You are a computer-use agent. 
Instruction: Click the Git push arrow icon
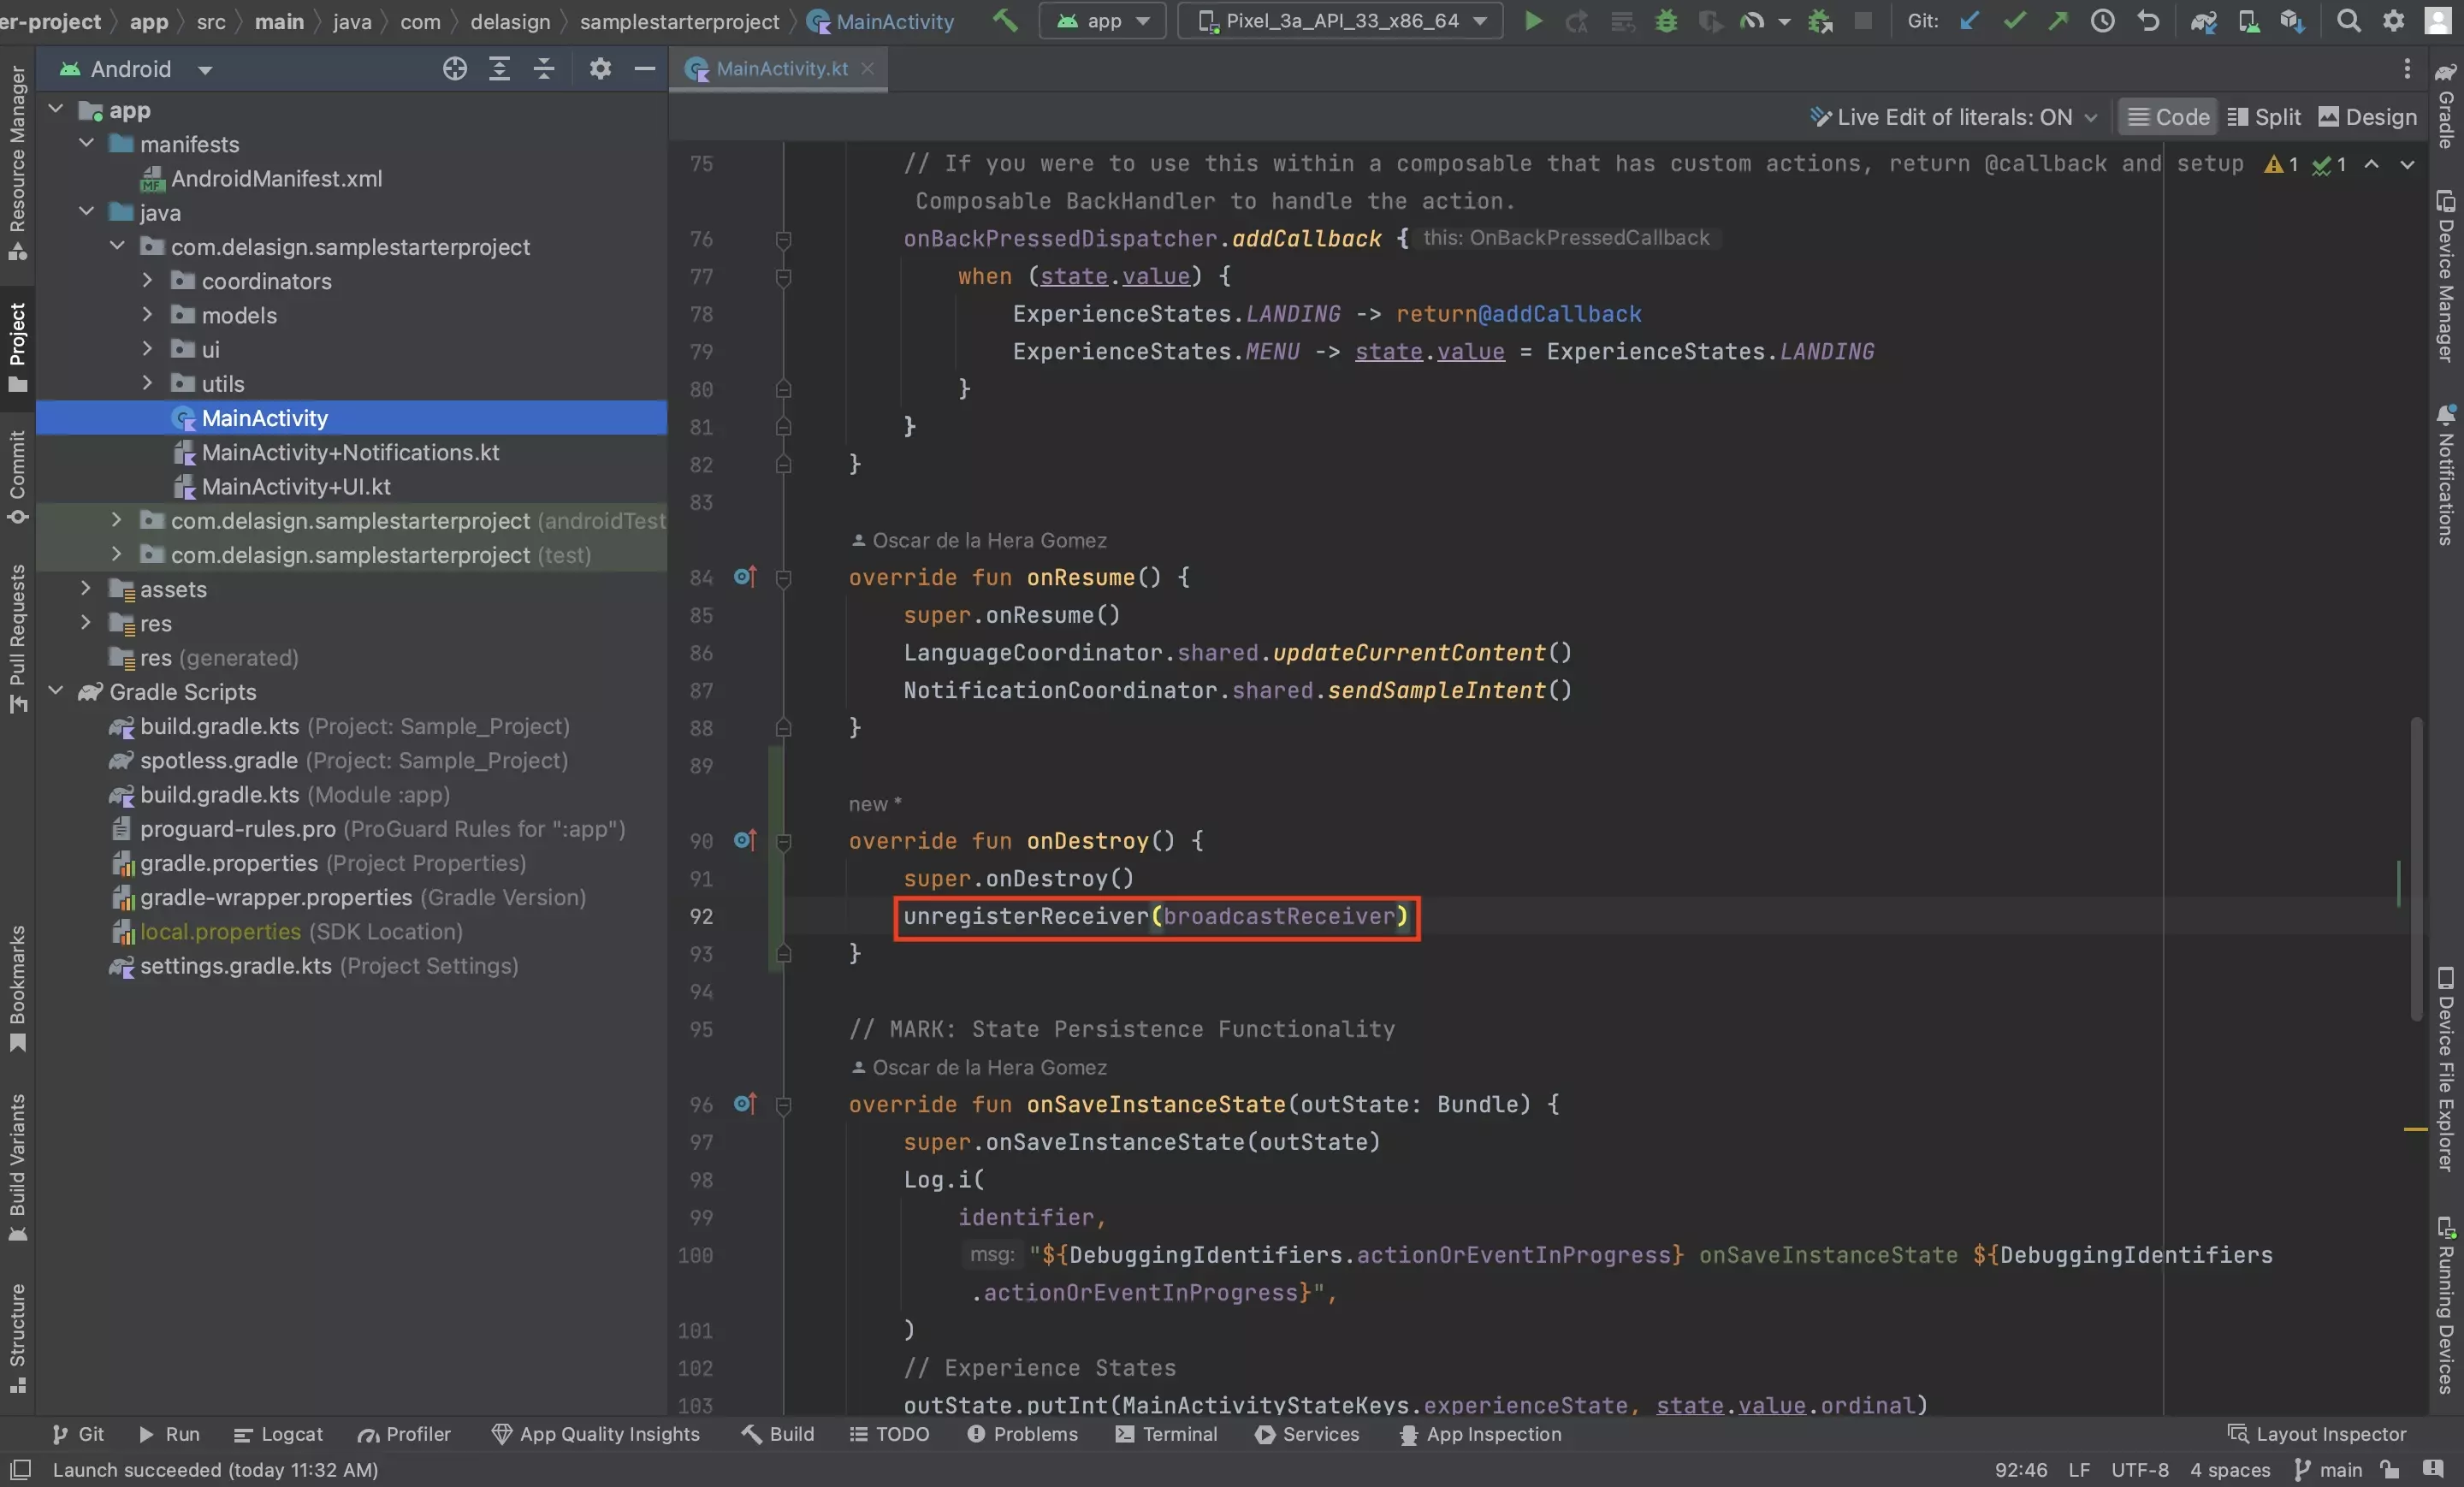(2058, 21)
